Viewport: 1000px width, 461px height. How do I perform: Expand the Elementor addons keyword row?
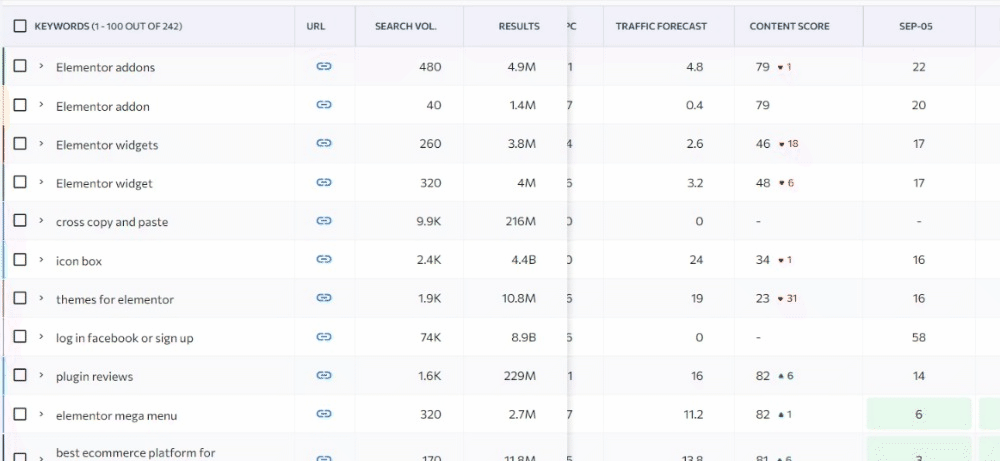tap(41, 66)
